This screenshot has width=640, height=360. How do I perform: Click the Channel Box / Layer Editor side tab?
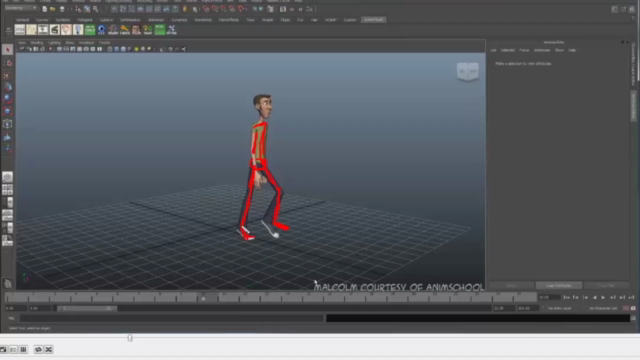point(633,64)
